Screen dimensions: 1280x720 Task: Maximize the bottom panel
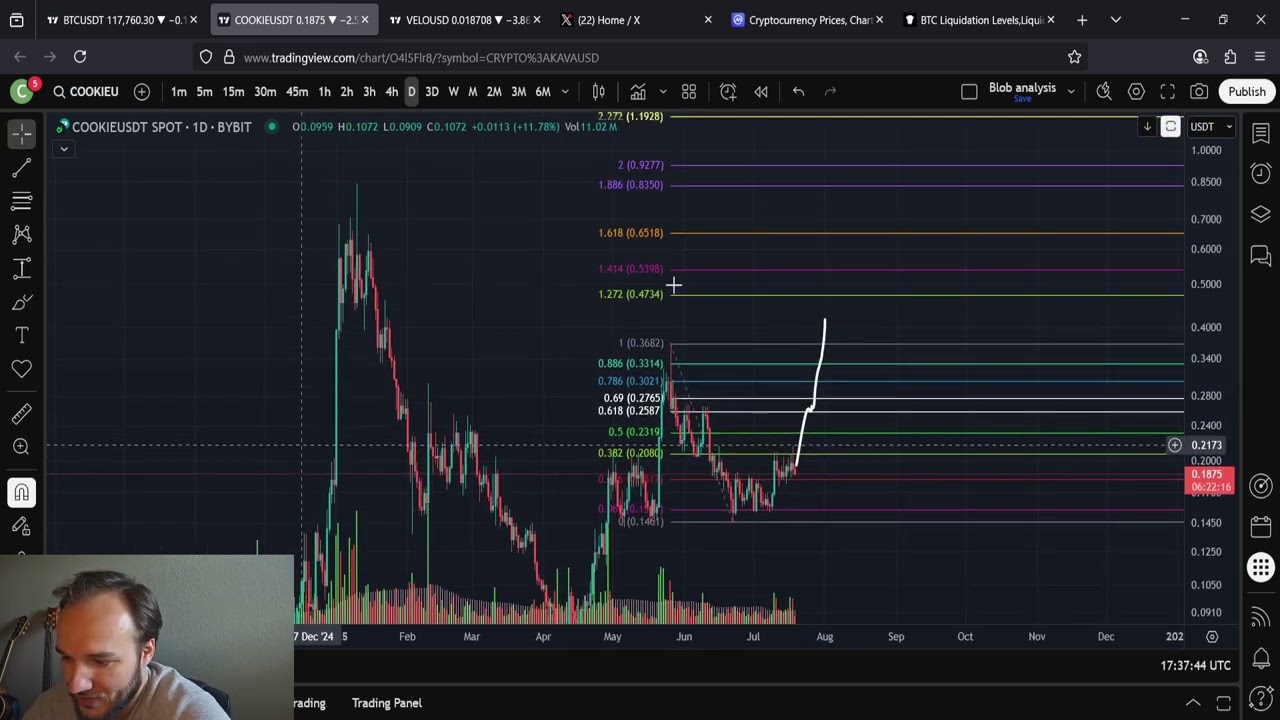click(x=1223, y=703)
